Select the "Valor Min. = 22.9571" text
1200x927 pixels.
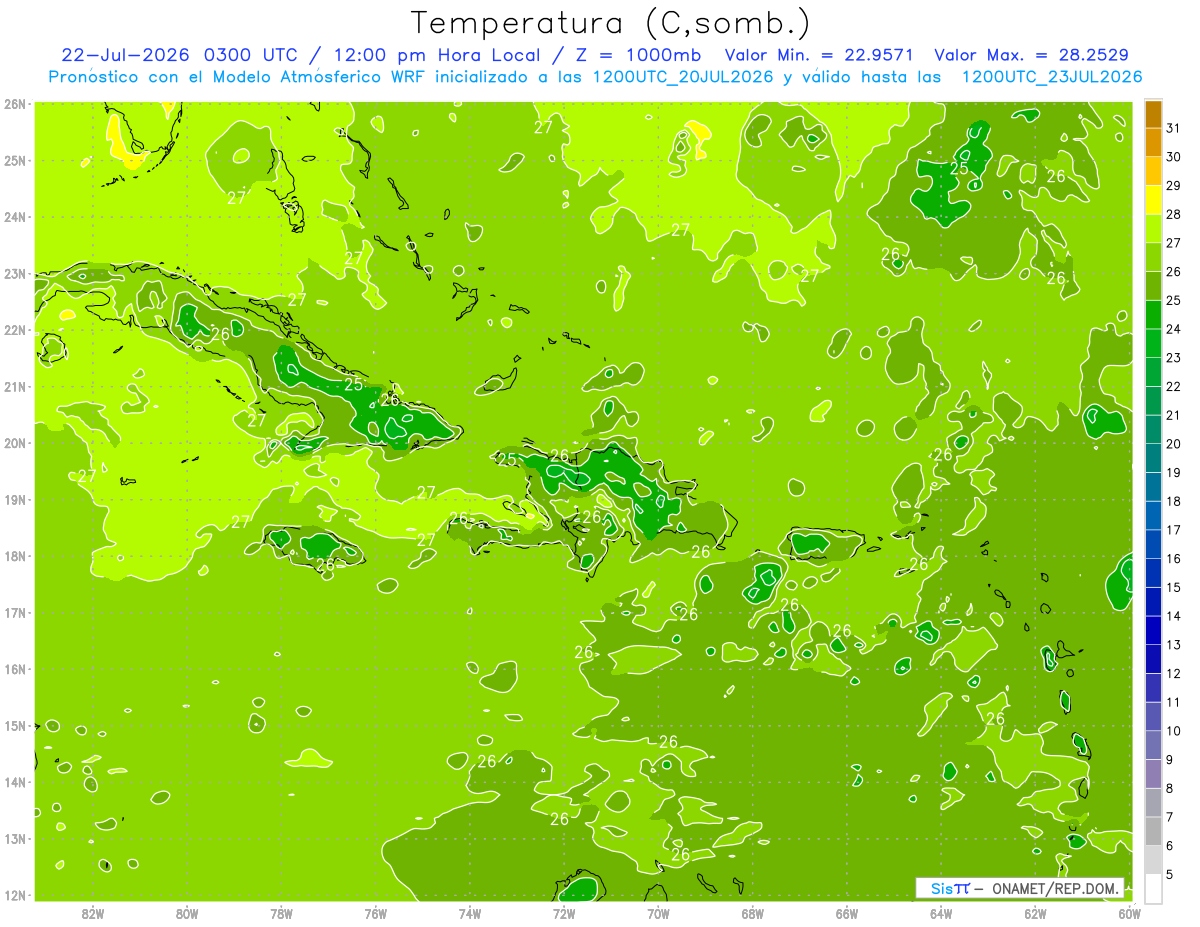pos(821,55)
